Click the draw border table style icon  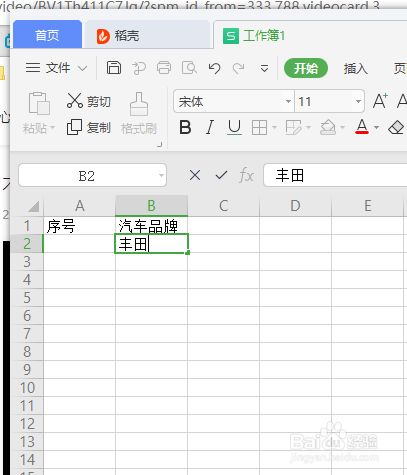point(294,127)
